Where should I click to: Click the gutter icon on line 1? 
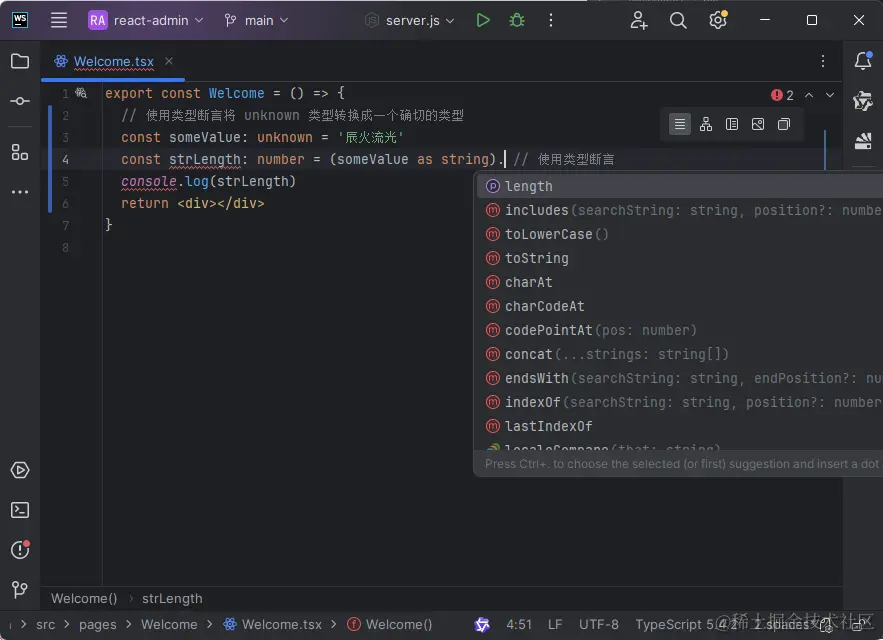pyautogui.click(x=81, y=93)
